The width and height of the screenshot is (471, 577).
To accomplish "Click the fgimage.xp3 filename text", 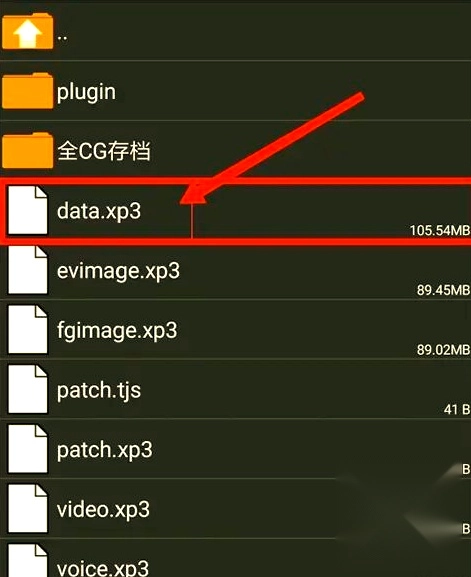I will pyautogui.click(x=117, y=331).
